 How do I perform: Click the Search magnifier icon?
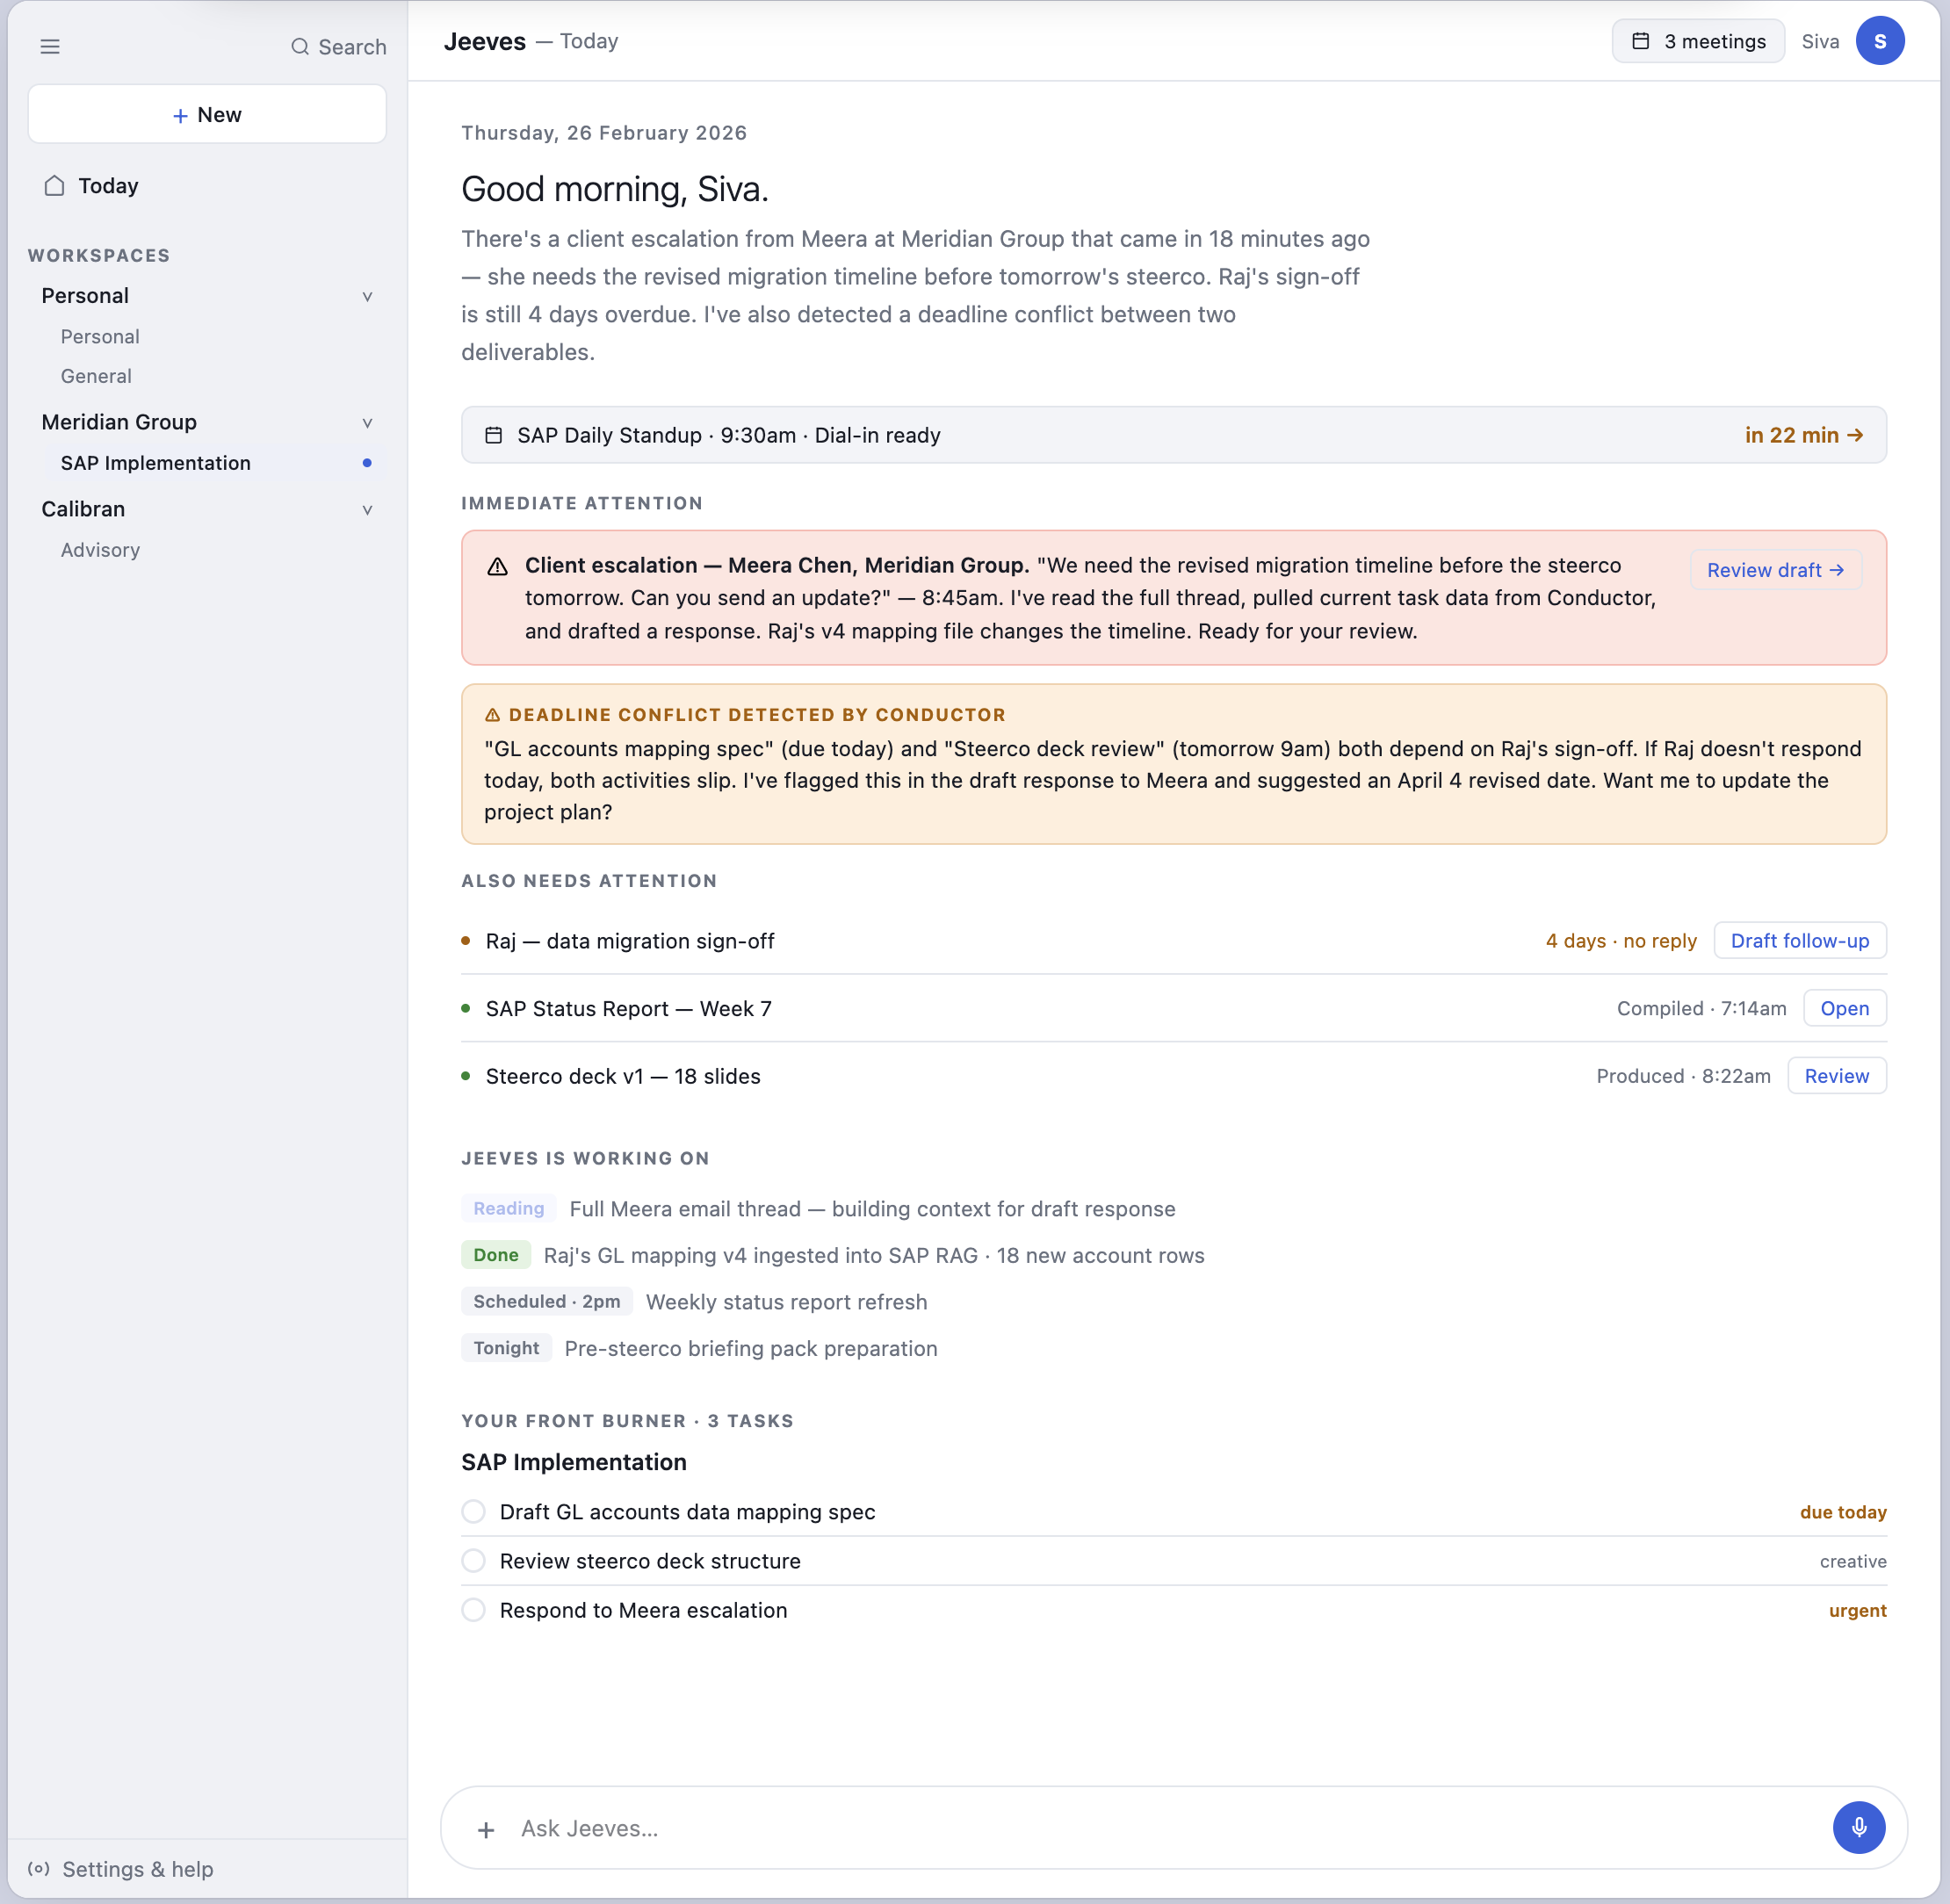tap(299, 47)
